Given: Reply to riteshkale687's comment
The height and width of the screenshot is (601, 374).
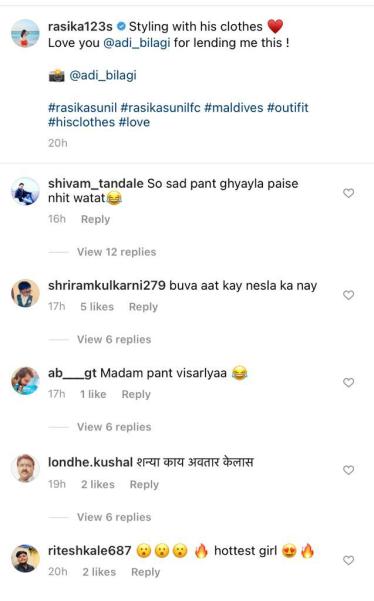Looking at the screenshot, I should coord(146,572).
